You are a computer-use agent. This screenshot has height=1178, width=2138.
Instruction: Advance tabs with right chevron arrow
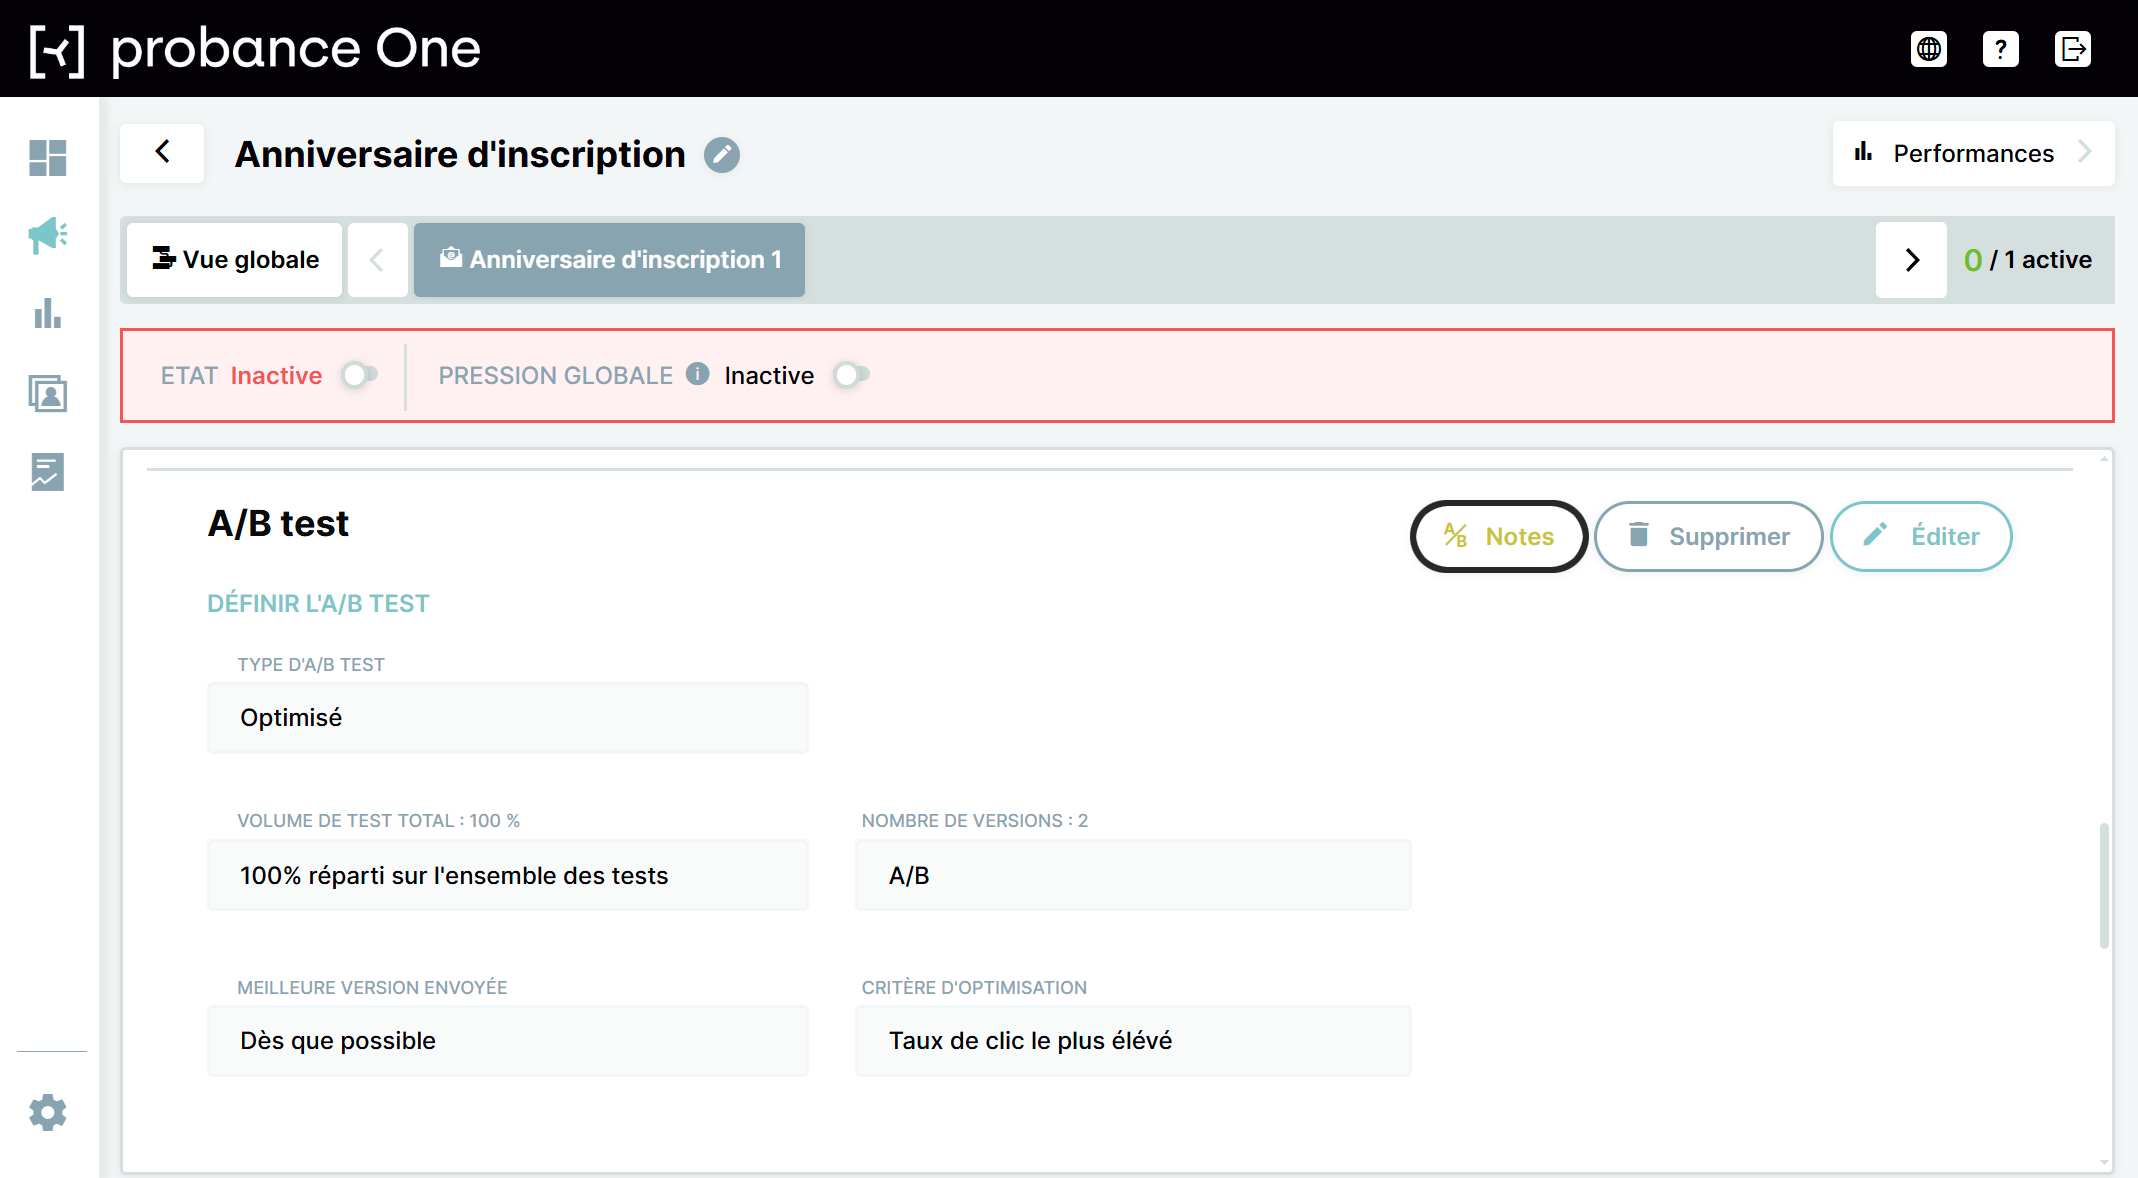click(1911, 260)
